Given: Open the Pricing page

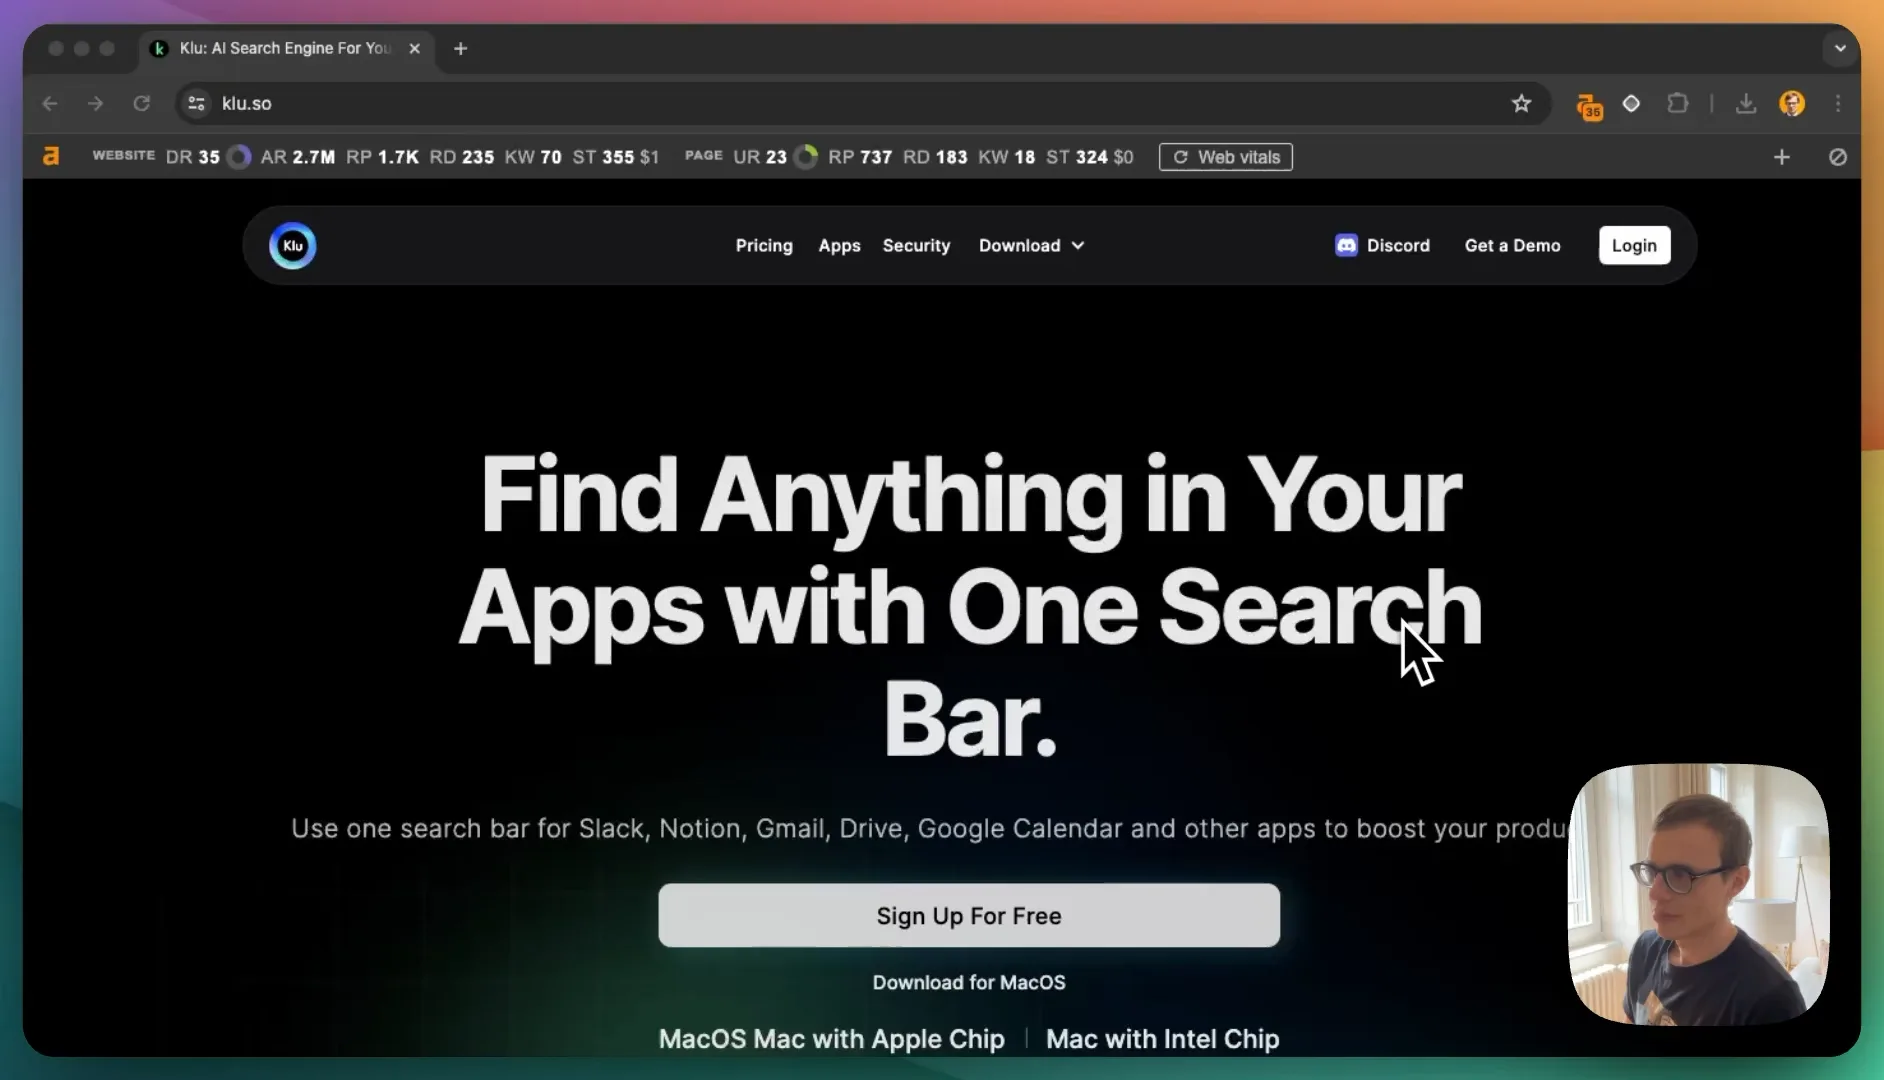Looking at the screenshot, I should [764, 246].
